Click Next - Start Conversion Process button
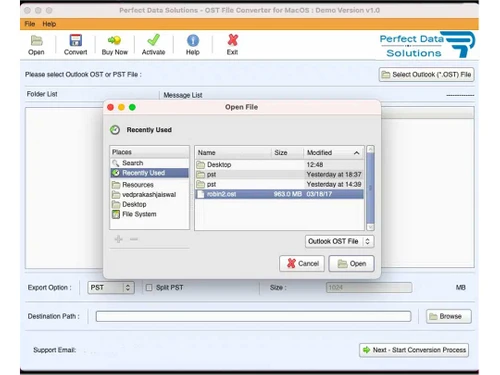 (x=414, y=350)
